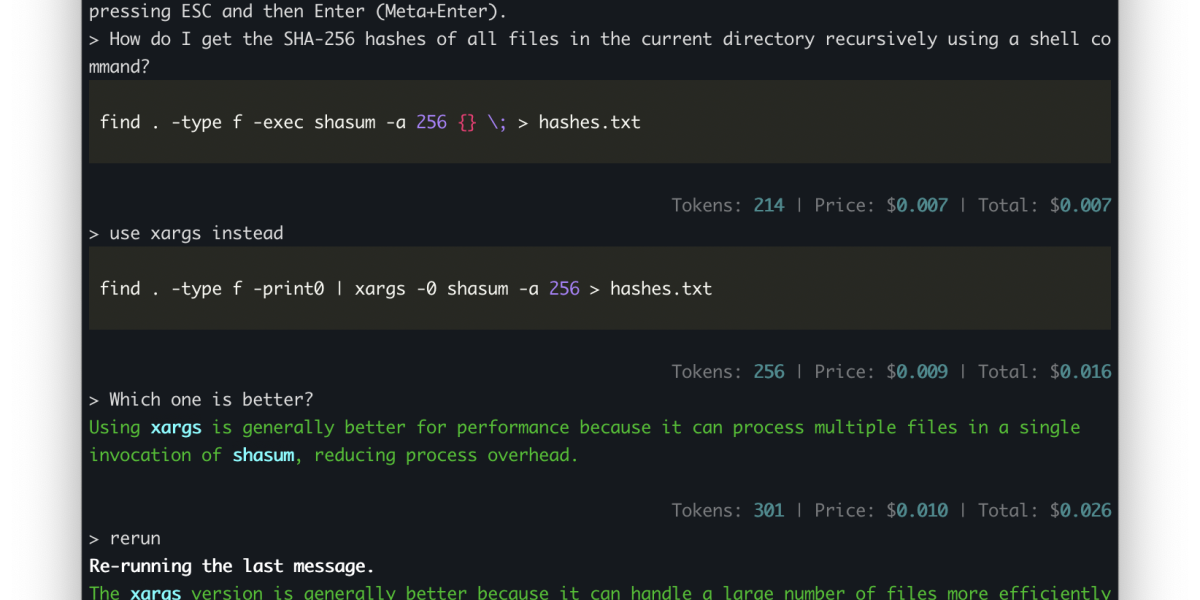1200x600 pixels.
Task: Click the pink '{}' braces in the find command
Action: click(467, 122)
